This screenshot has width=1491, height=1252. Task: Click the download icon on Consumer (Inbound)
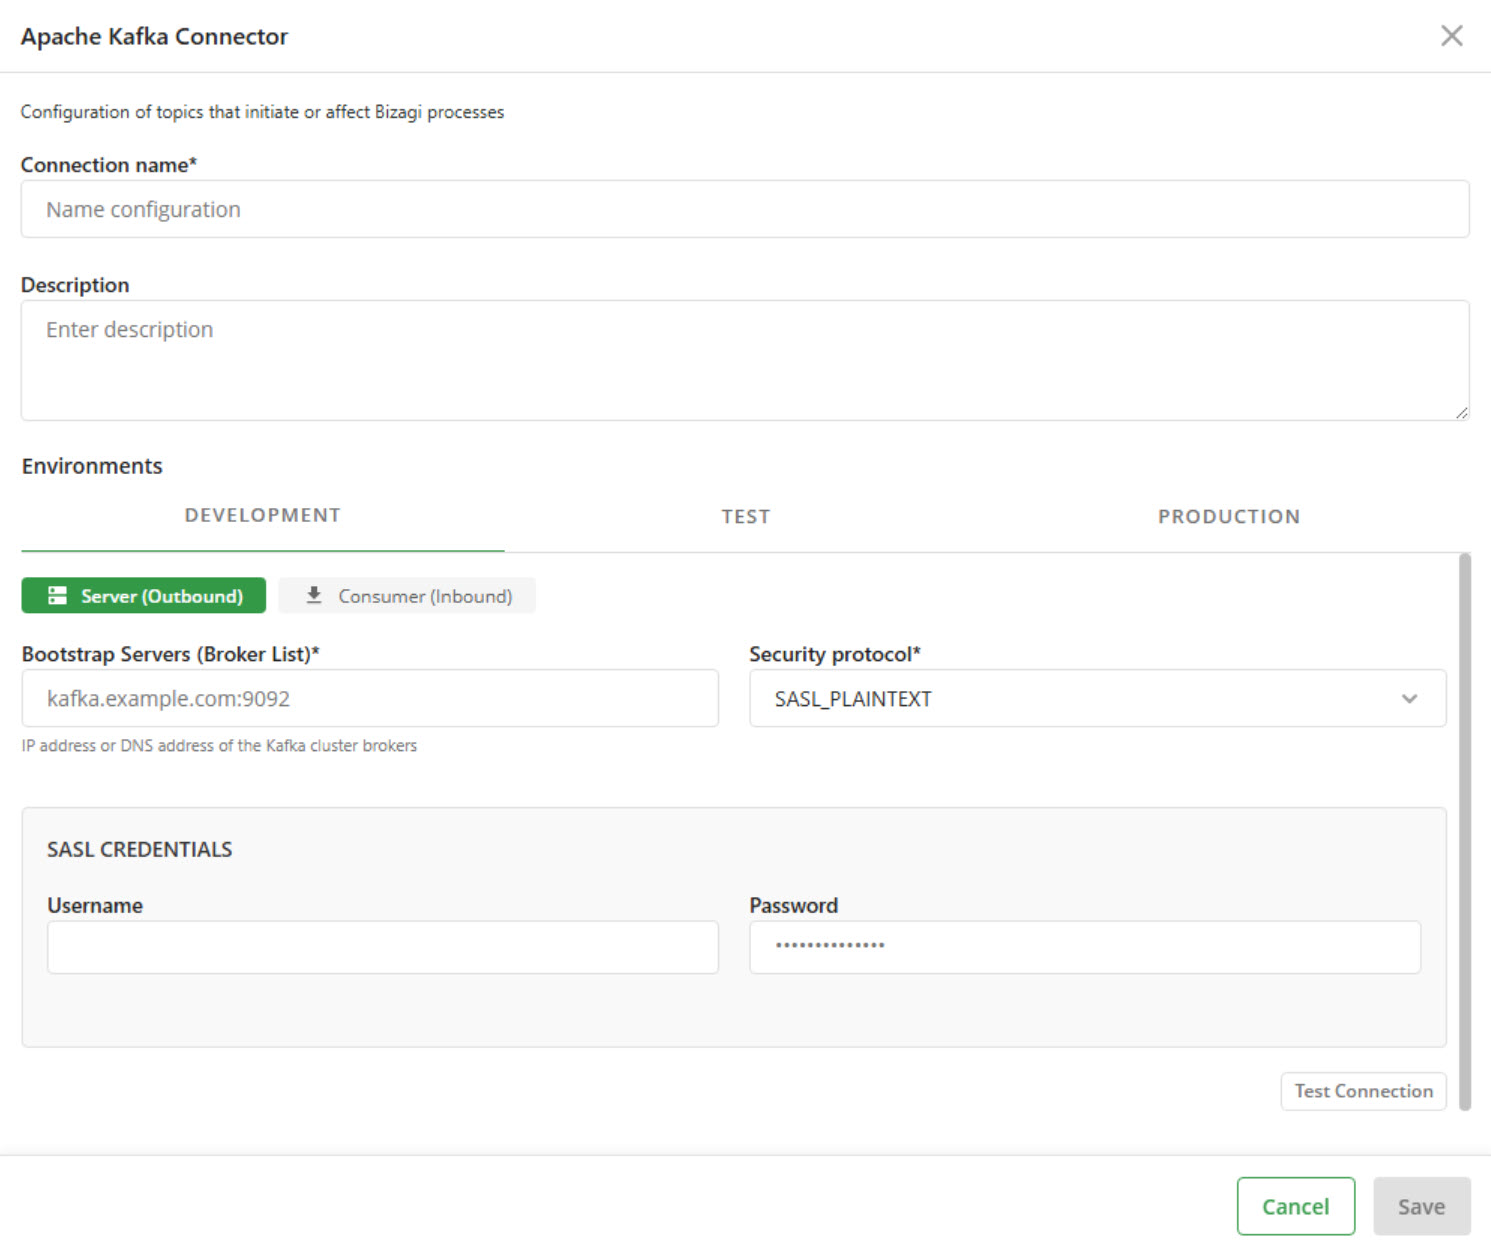coord(314,595)
